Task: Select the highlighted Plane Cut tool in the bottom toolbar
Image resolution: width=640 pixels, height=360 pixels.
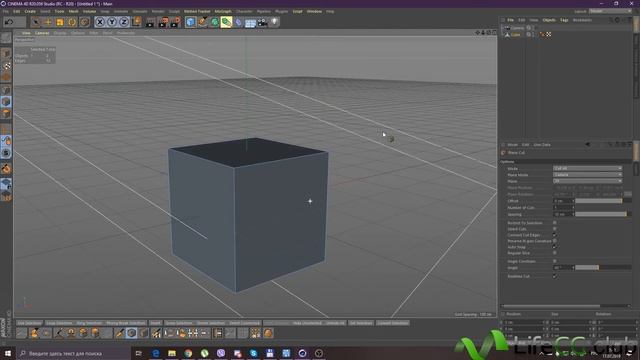Action: [x=131, y=333]
